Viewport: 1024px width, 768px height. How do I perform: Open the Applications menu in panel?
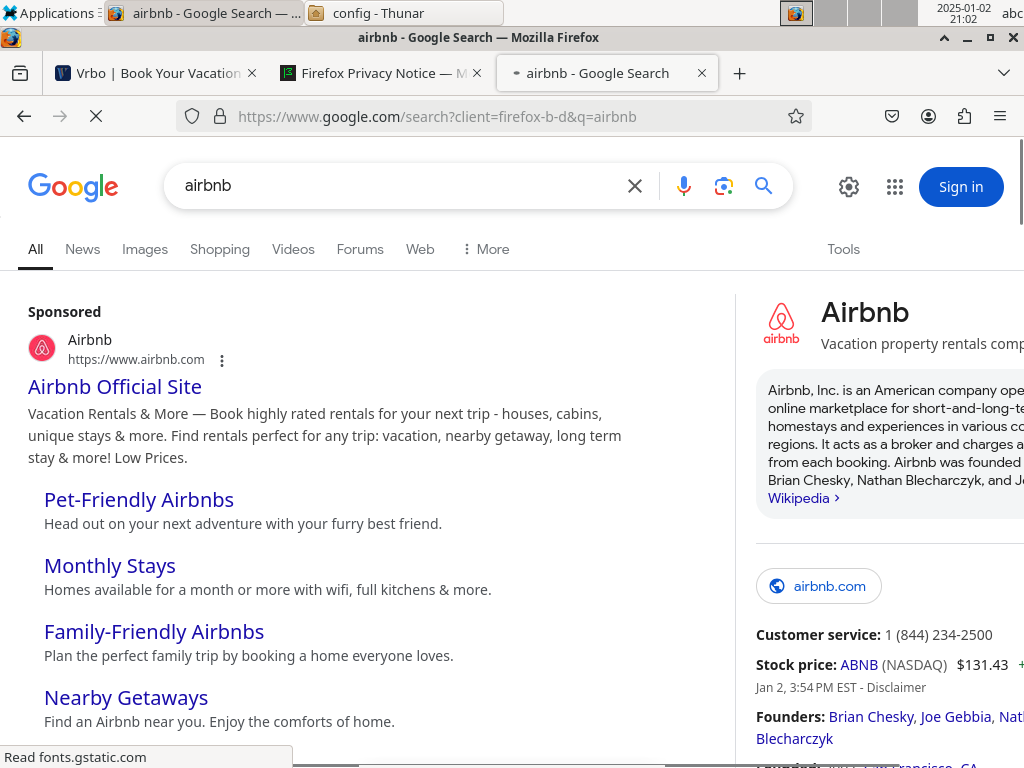point(50,13)
